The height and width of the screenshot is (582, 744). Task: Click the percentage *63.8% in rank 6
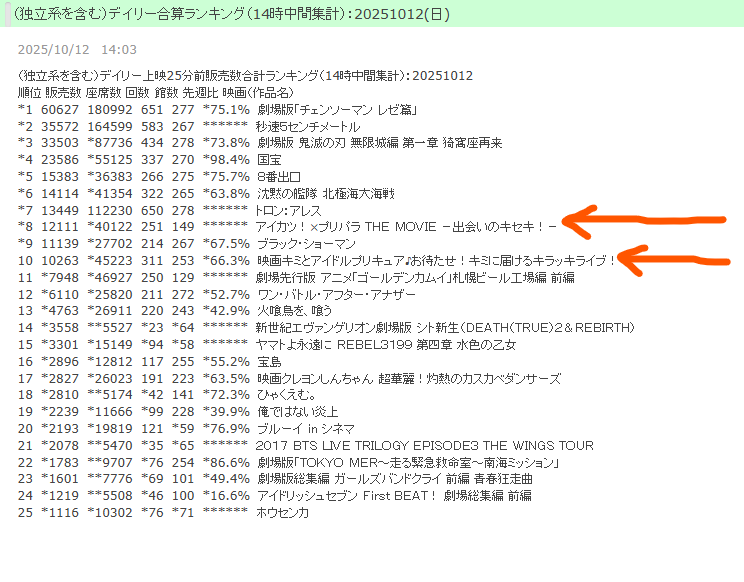point(226,194)
